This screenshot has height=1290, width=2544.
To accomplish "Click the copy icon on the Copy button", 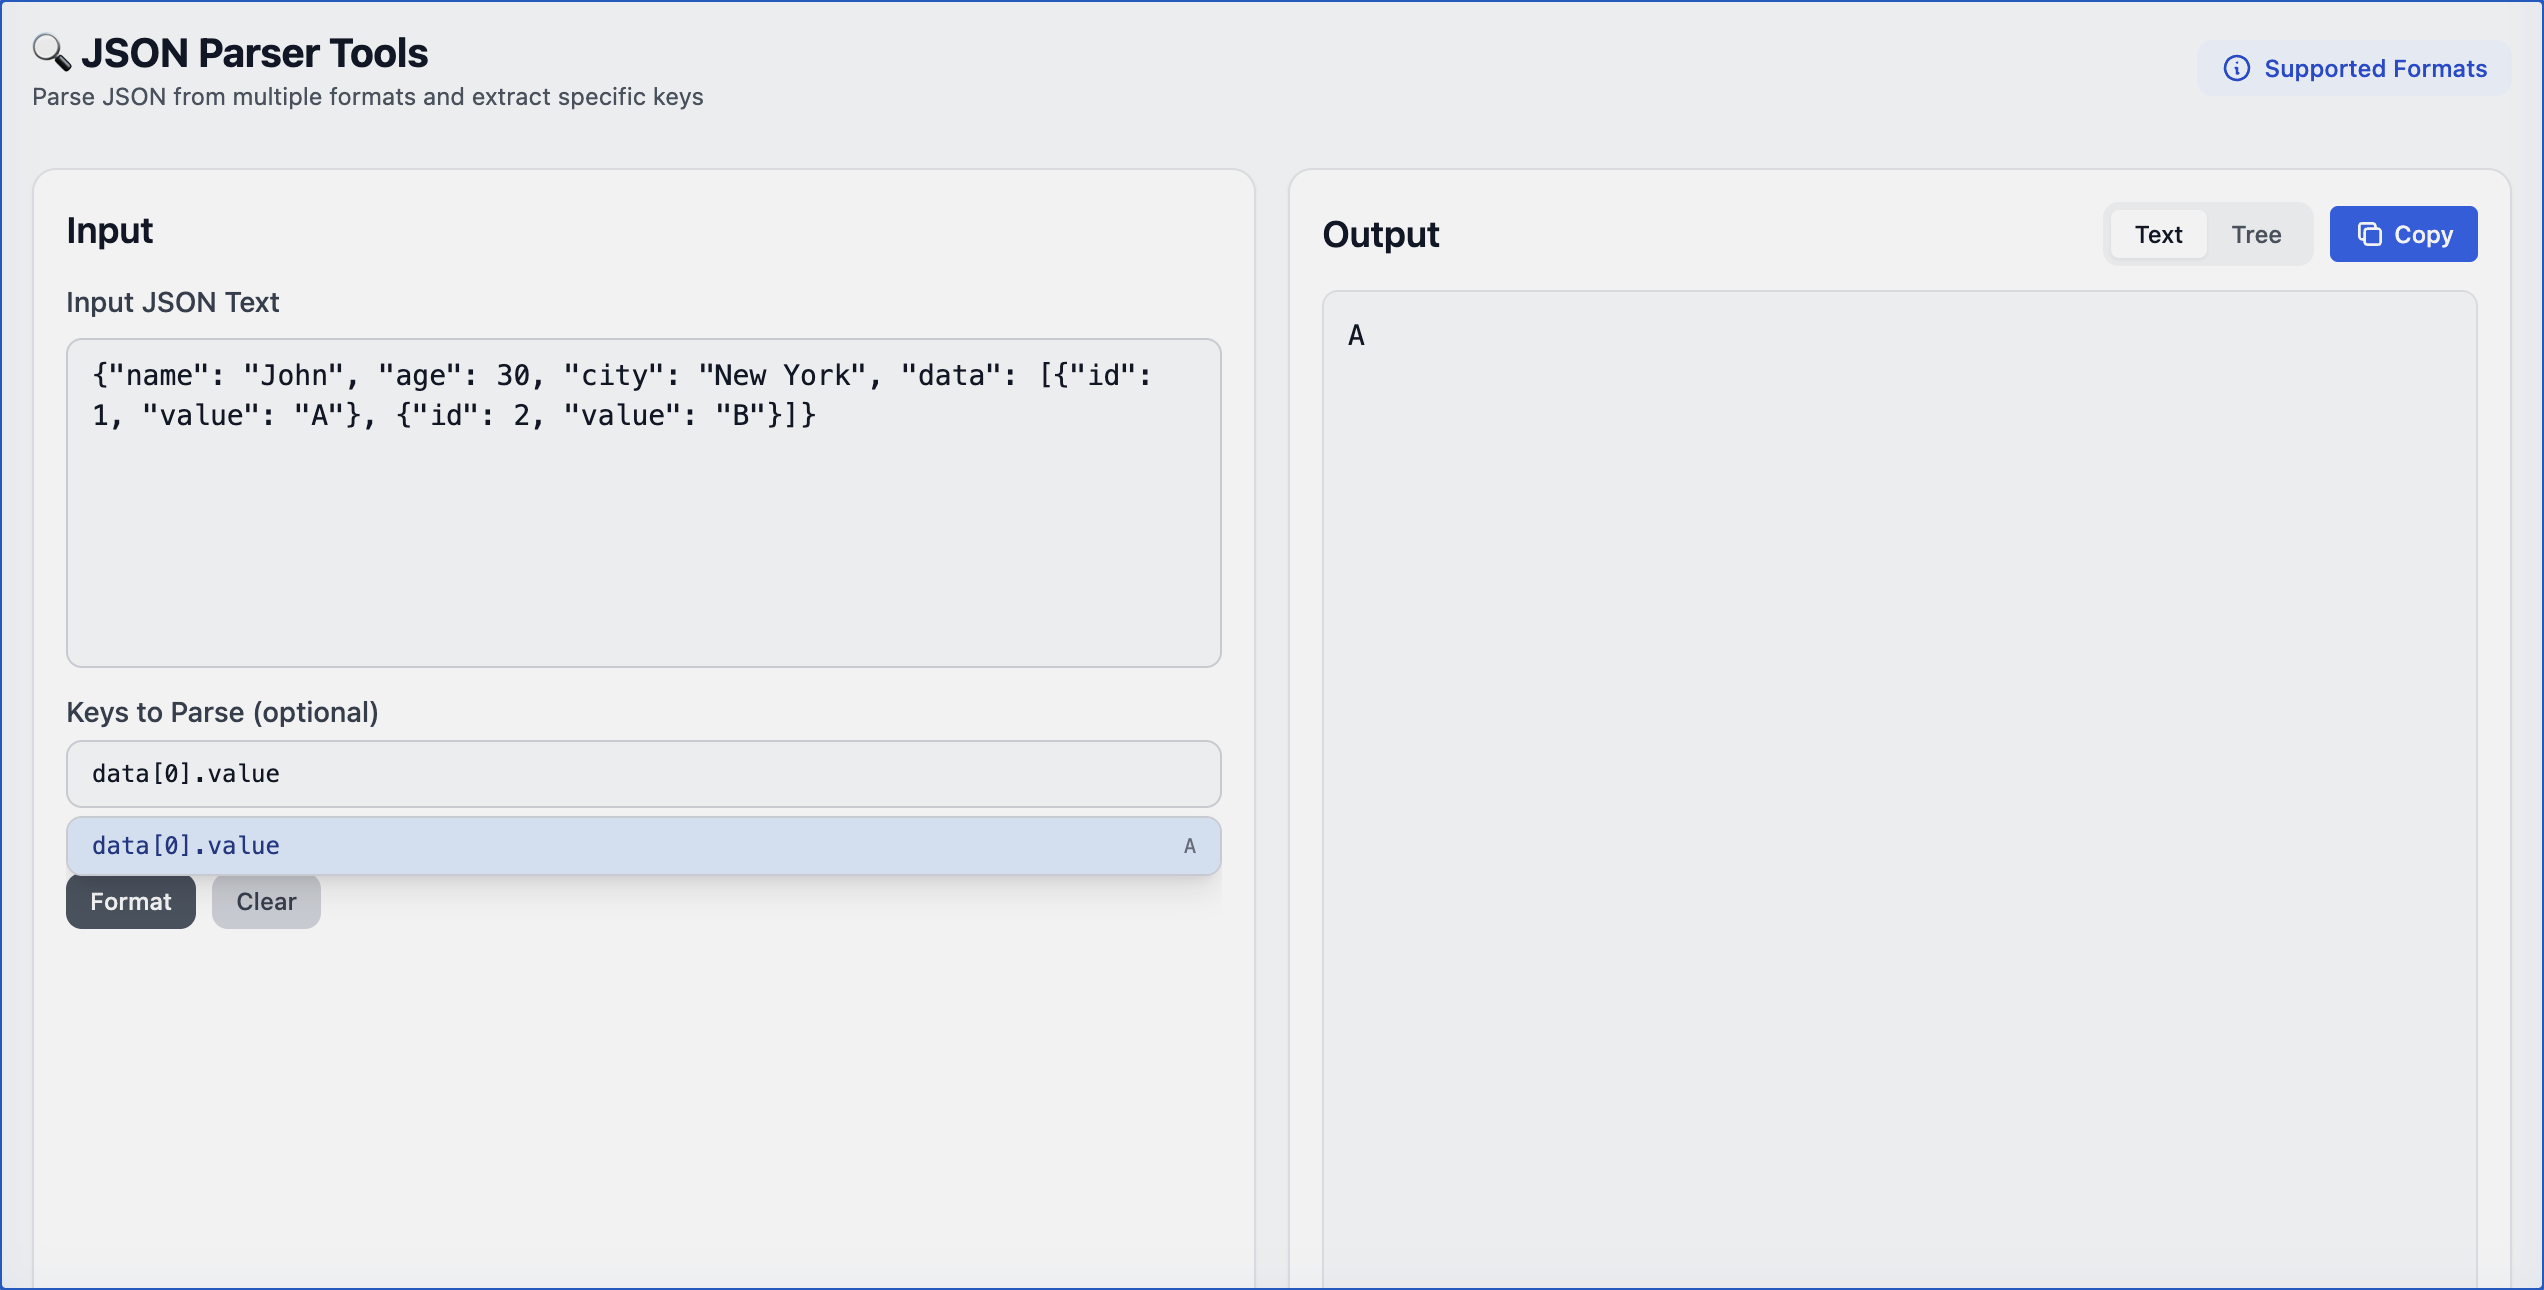I will pos(2370,234).
